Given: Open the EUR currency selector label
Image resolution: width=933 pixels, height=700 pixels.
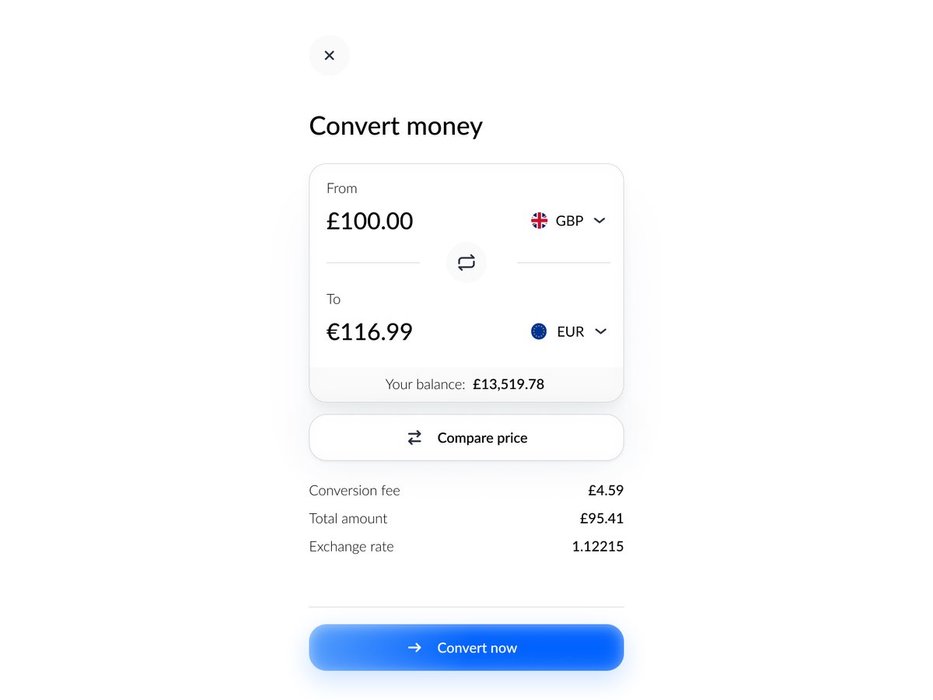Looking at the screenshot, I should pyautogui.click(x=570, y=332).
